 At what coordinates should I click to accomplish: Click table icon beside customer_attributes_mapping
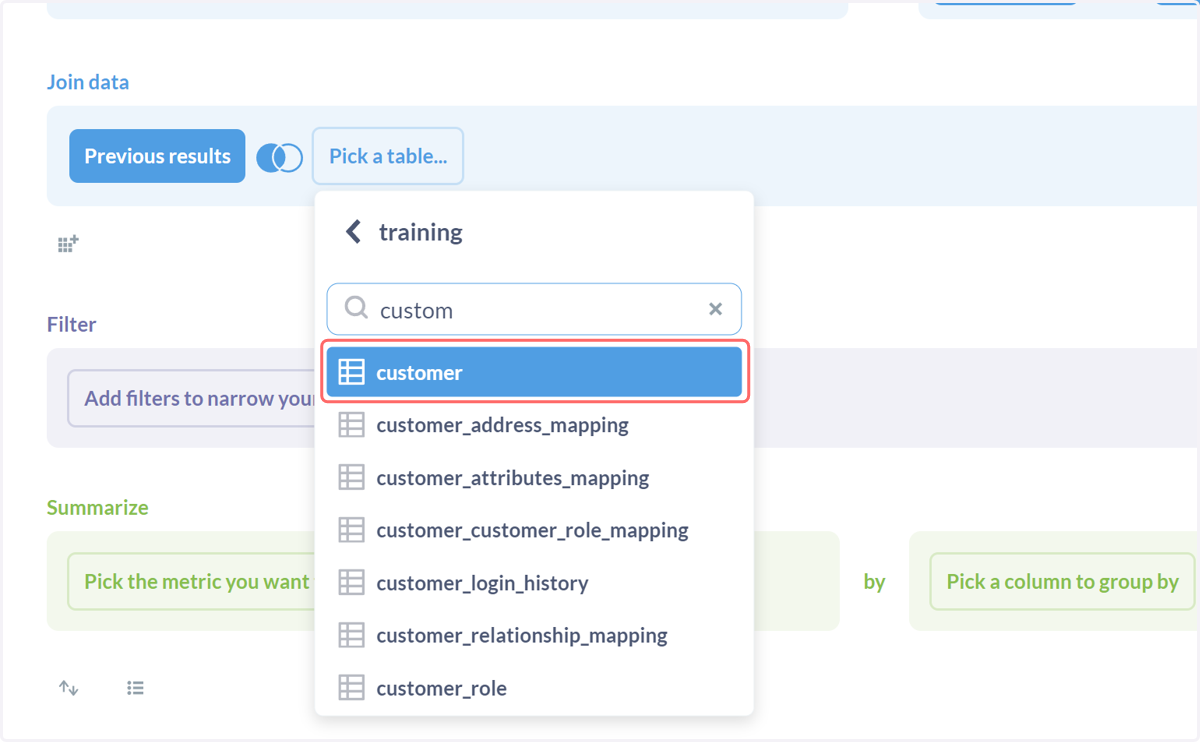351,478
